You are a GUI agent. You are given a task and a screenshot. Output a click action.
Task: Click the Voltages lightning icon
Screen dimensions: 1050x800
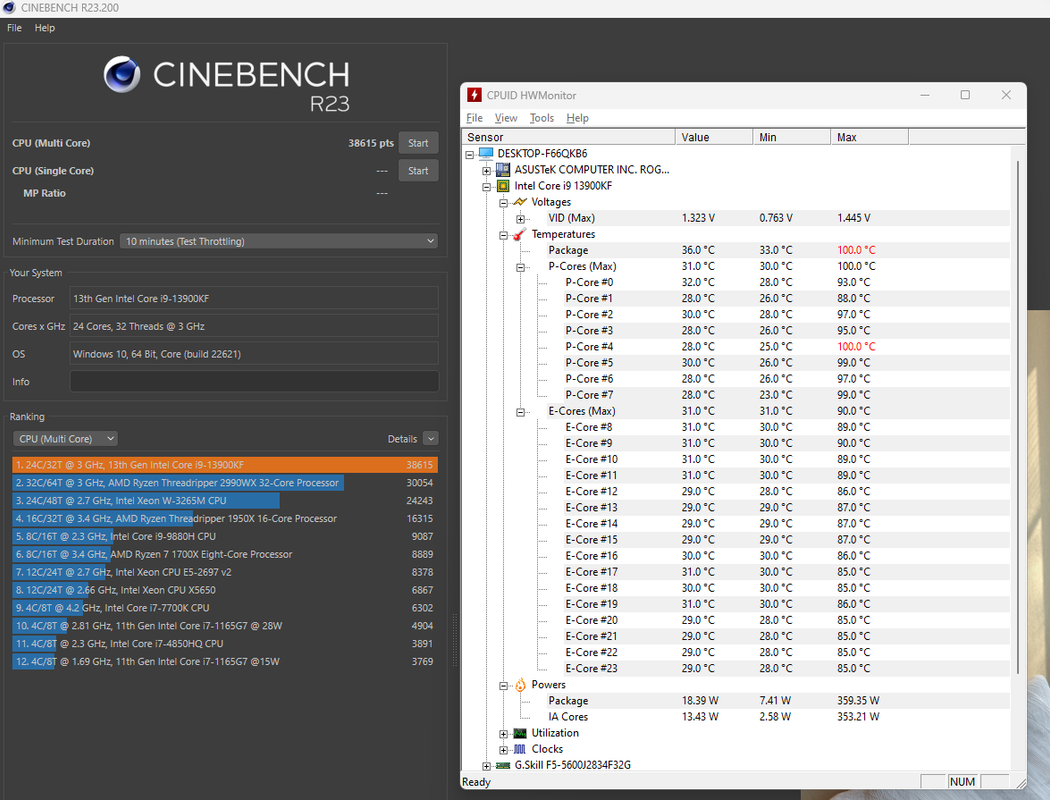(x=520, y=202)
